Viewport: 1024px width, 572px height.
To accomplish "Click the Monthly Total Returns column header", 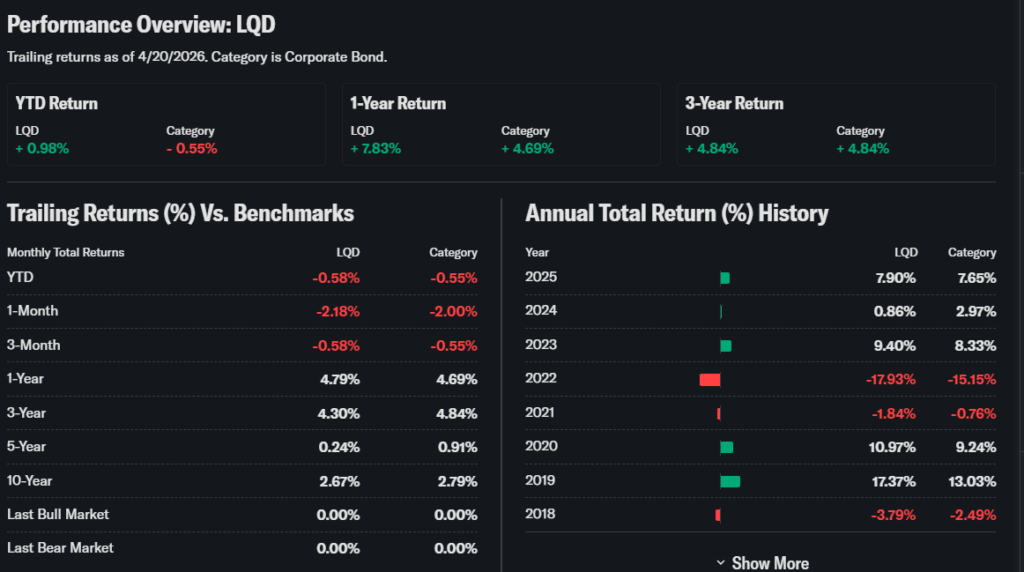I will coord(66,253).
